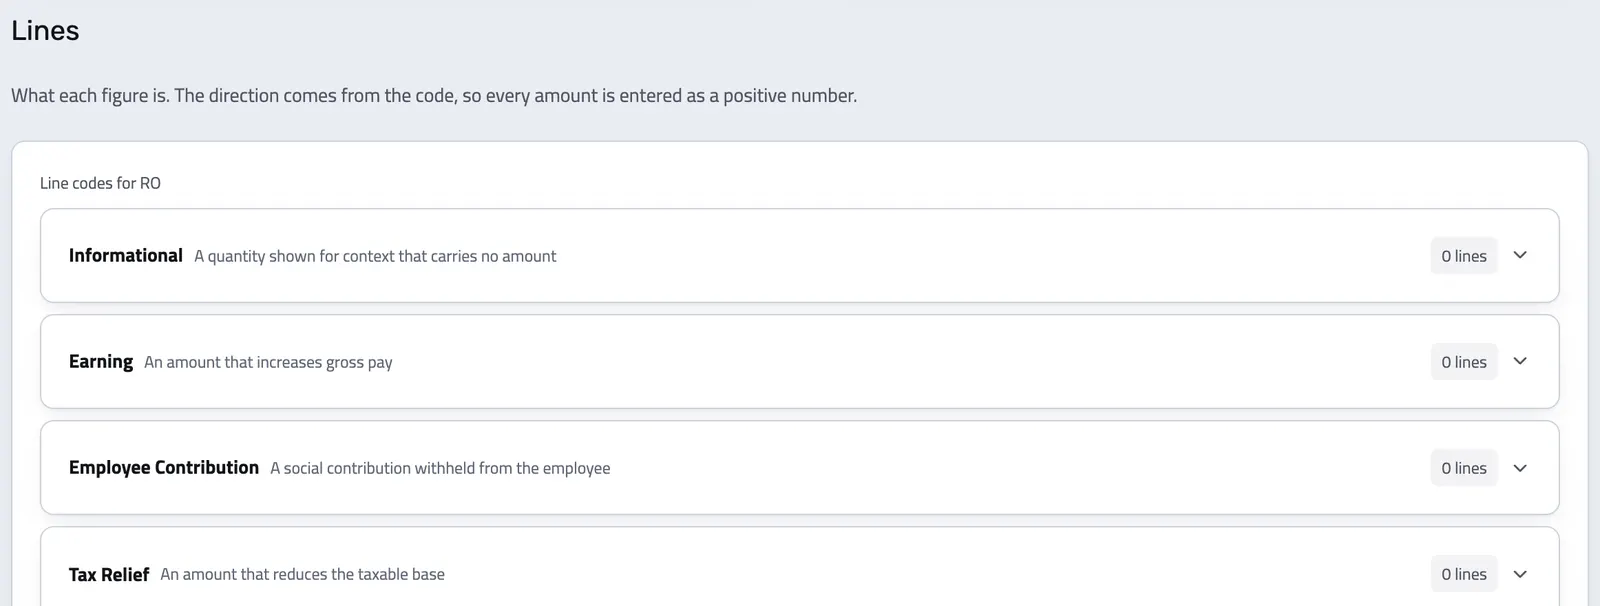Click the Tax Relief heading
This screenshot has height=606, width=1600.
tap(109, 574)
